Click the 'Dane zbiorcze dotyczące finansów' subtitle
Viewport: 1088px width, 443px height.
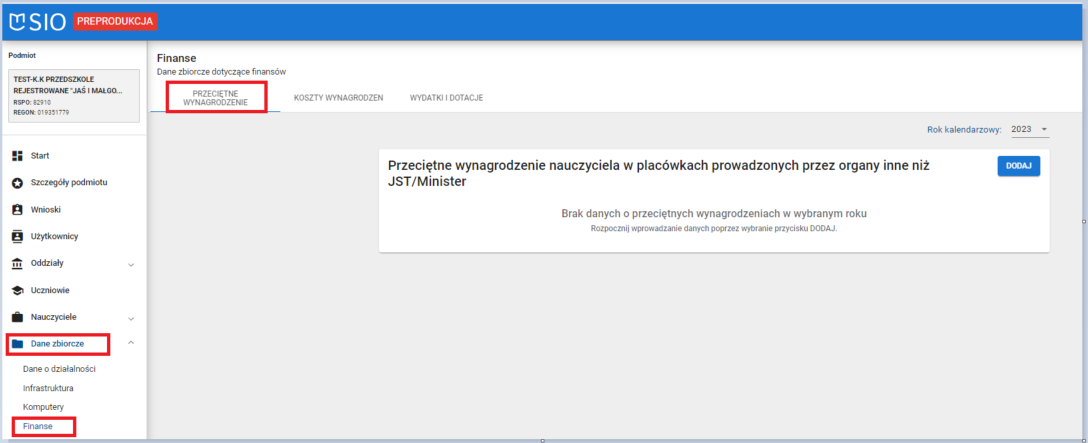coord(222,72)
